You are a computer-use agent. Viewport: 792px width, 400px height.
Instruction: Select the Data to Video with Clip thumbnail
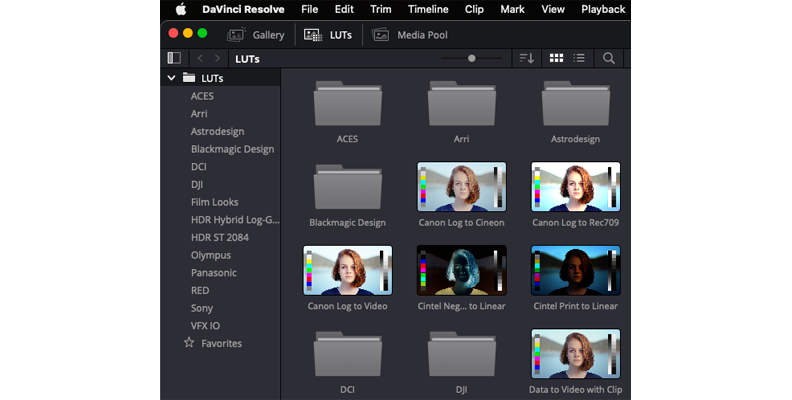pyautogui.click(x=576, y=355)
